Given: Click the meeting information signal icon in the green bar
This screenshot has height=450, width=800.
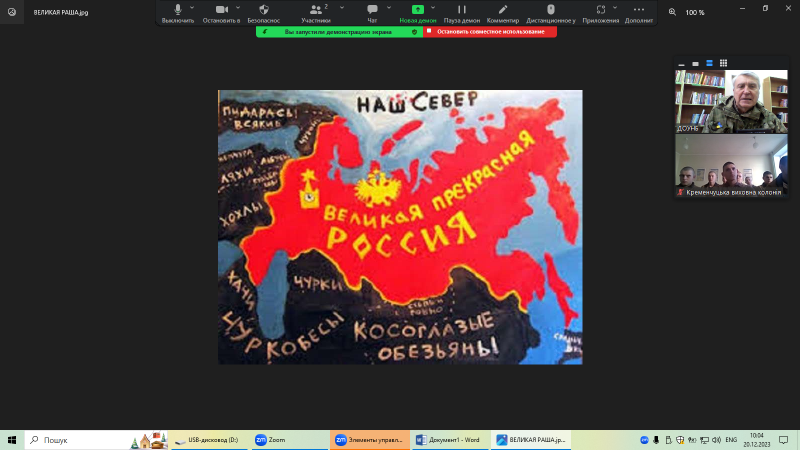Looking at the screenshot, I should point(265,32).
